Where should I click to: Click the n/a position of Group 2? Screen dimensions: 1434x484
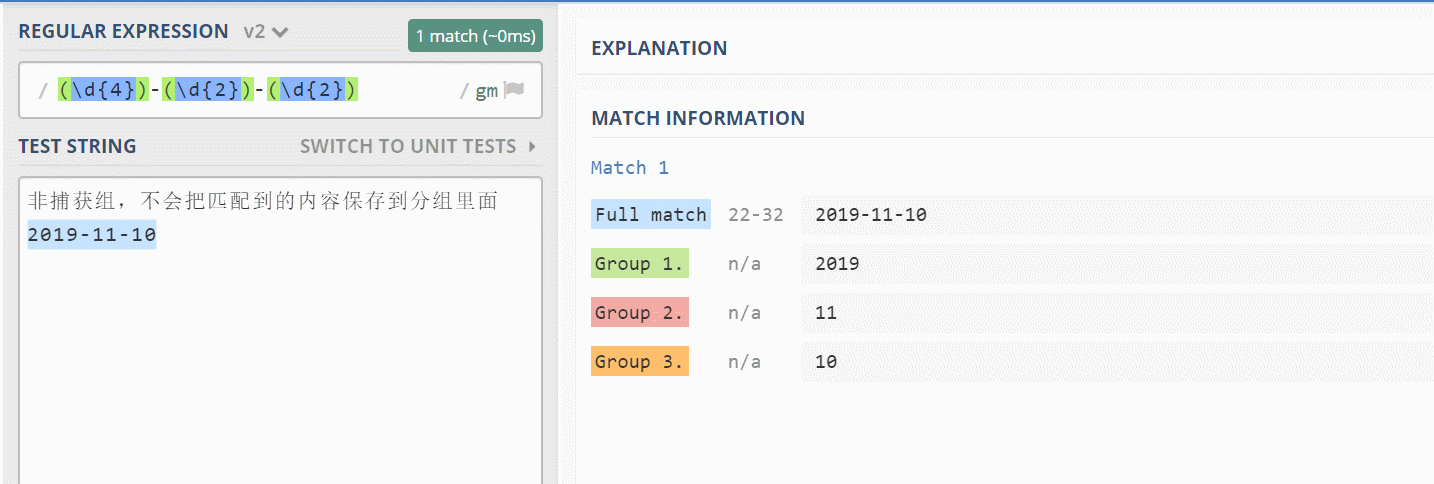744,313
